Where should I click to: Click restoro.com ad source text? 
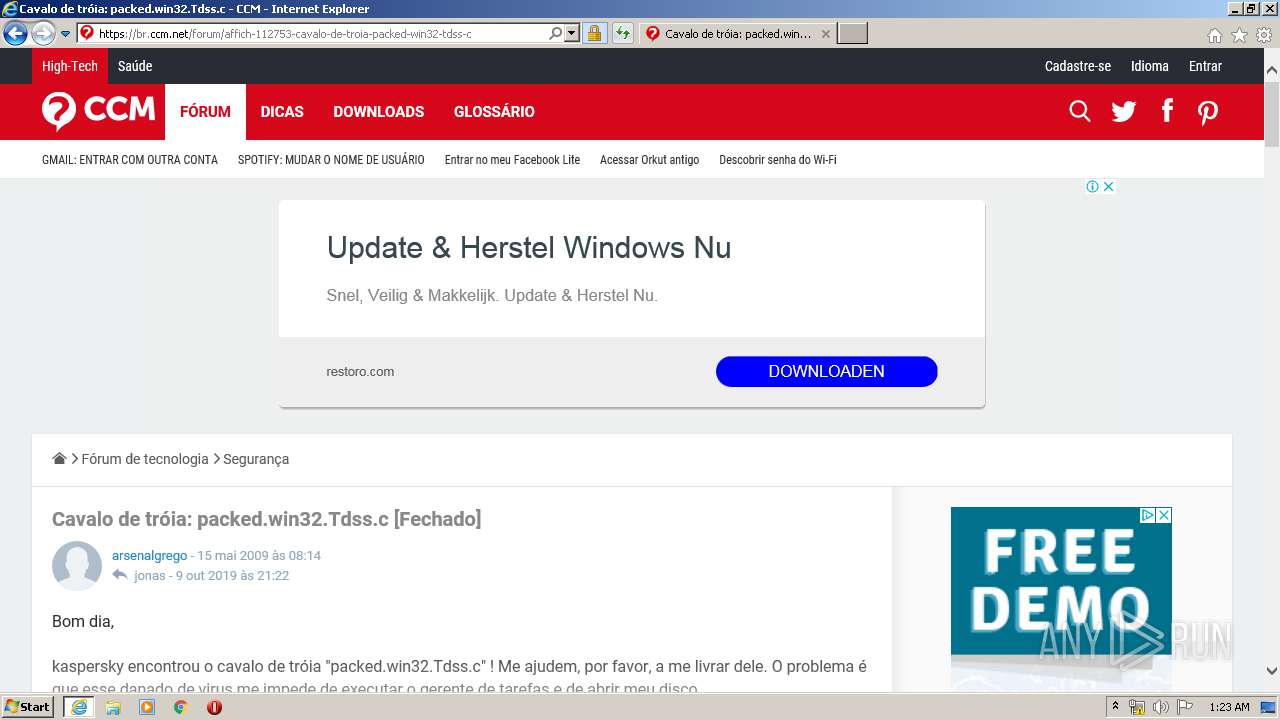360,372
